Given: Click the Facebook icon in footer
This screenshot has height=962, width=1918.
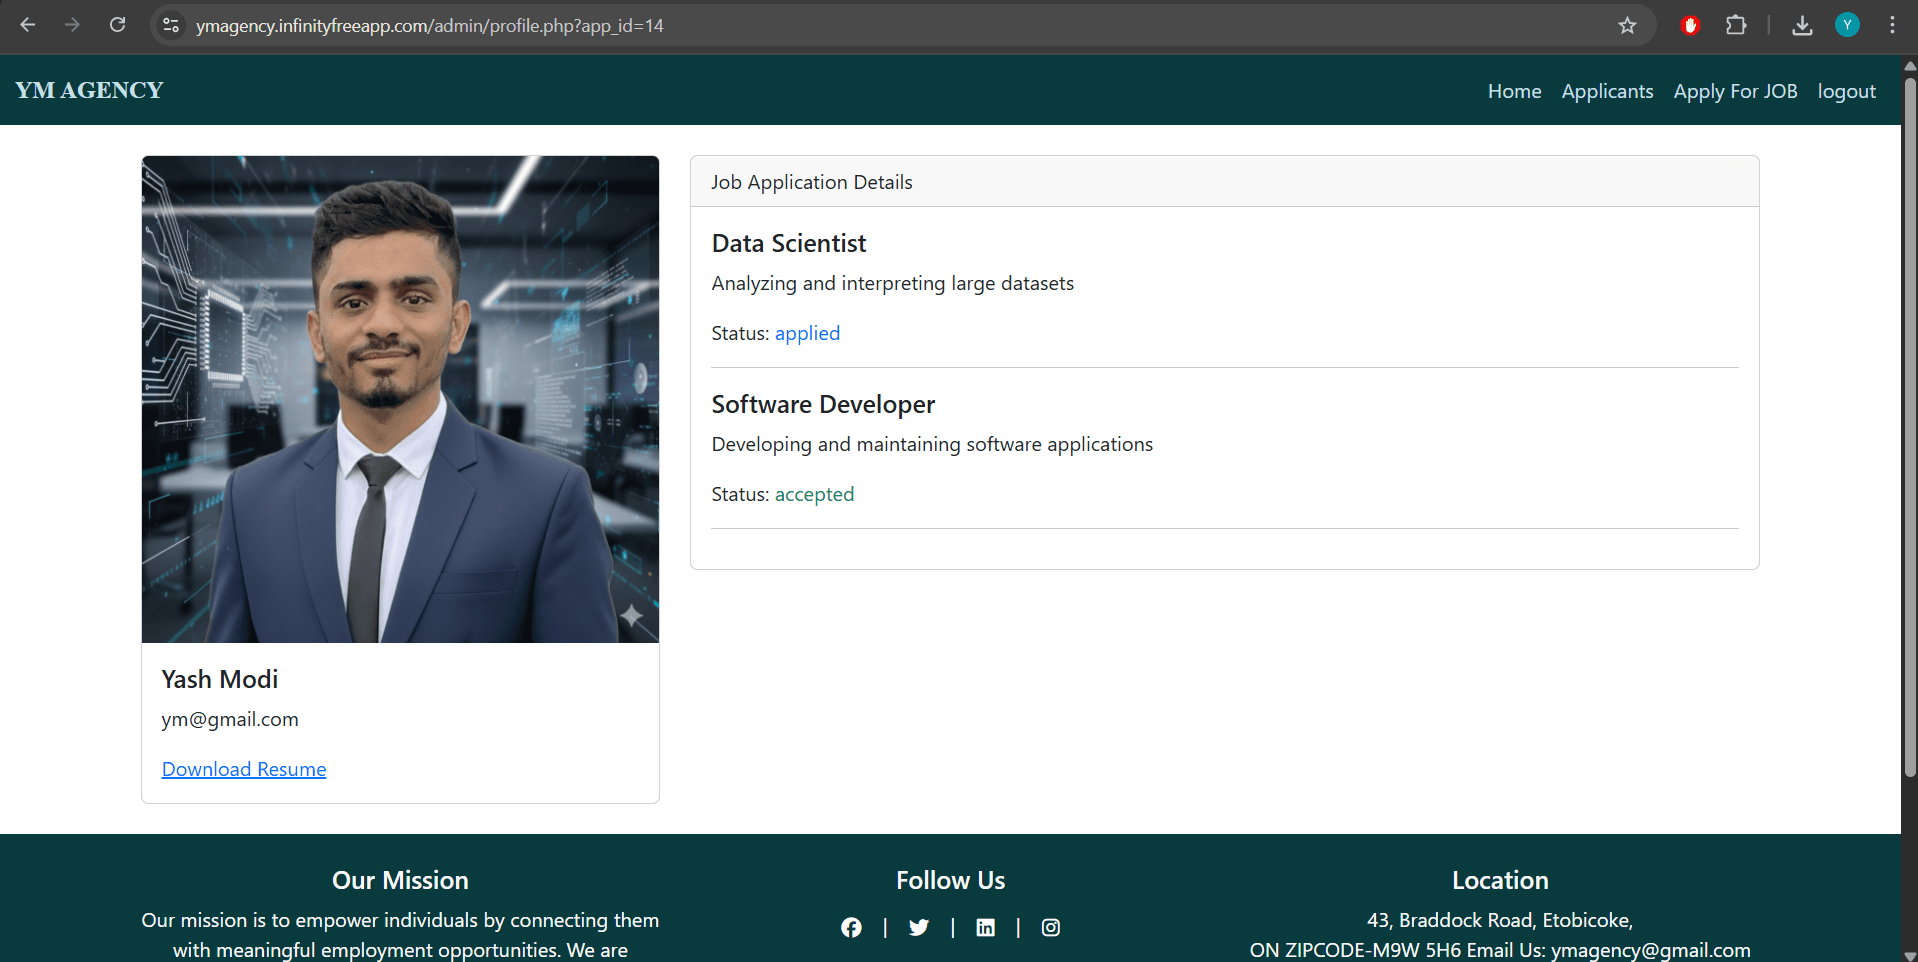Looking at the screenshot, I should pos(851,928).
